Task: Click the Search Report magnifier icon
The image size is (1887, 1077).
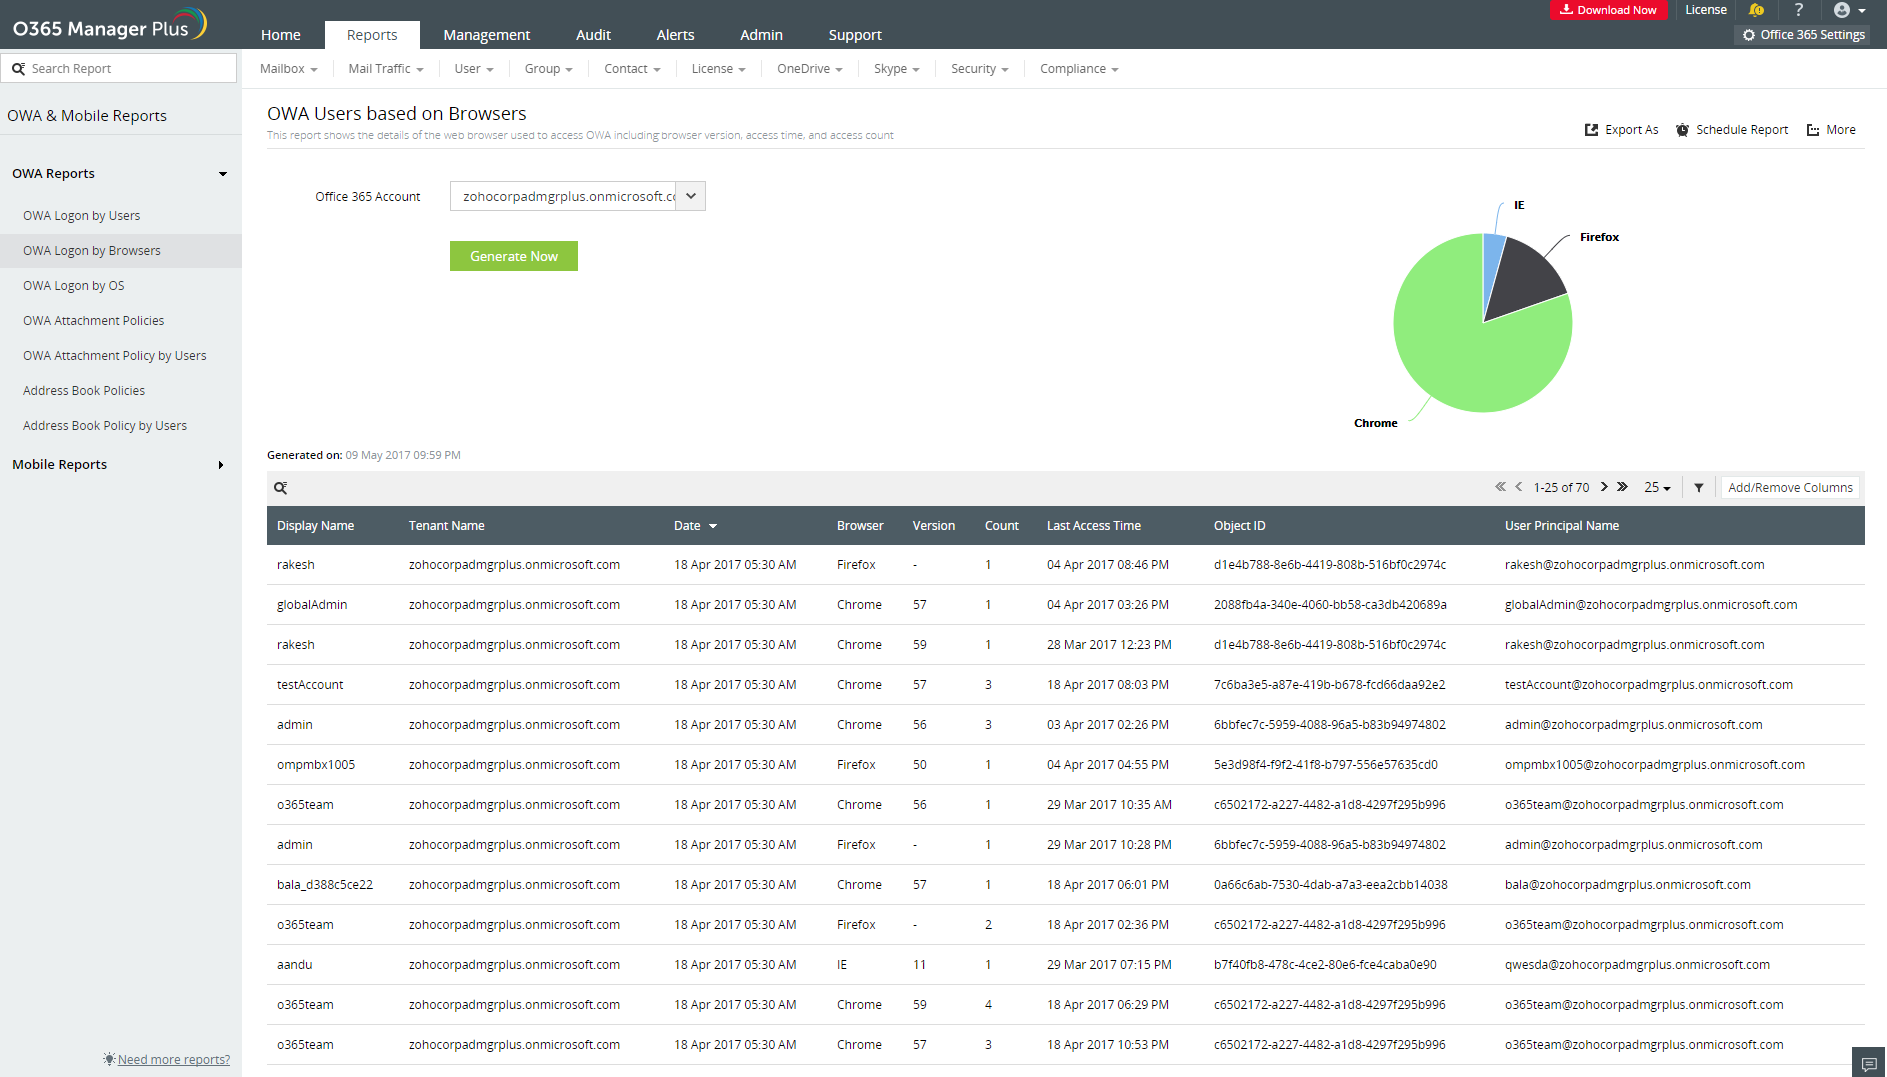Action: 18,69
